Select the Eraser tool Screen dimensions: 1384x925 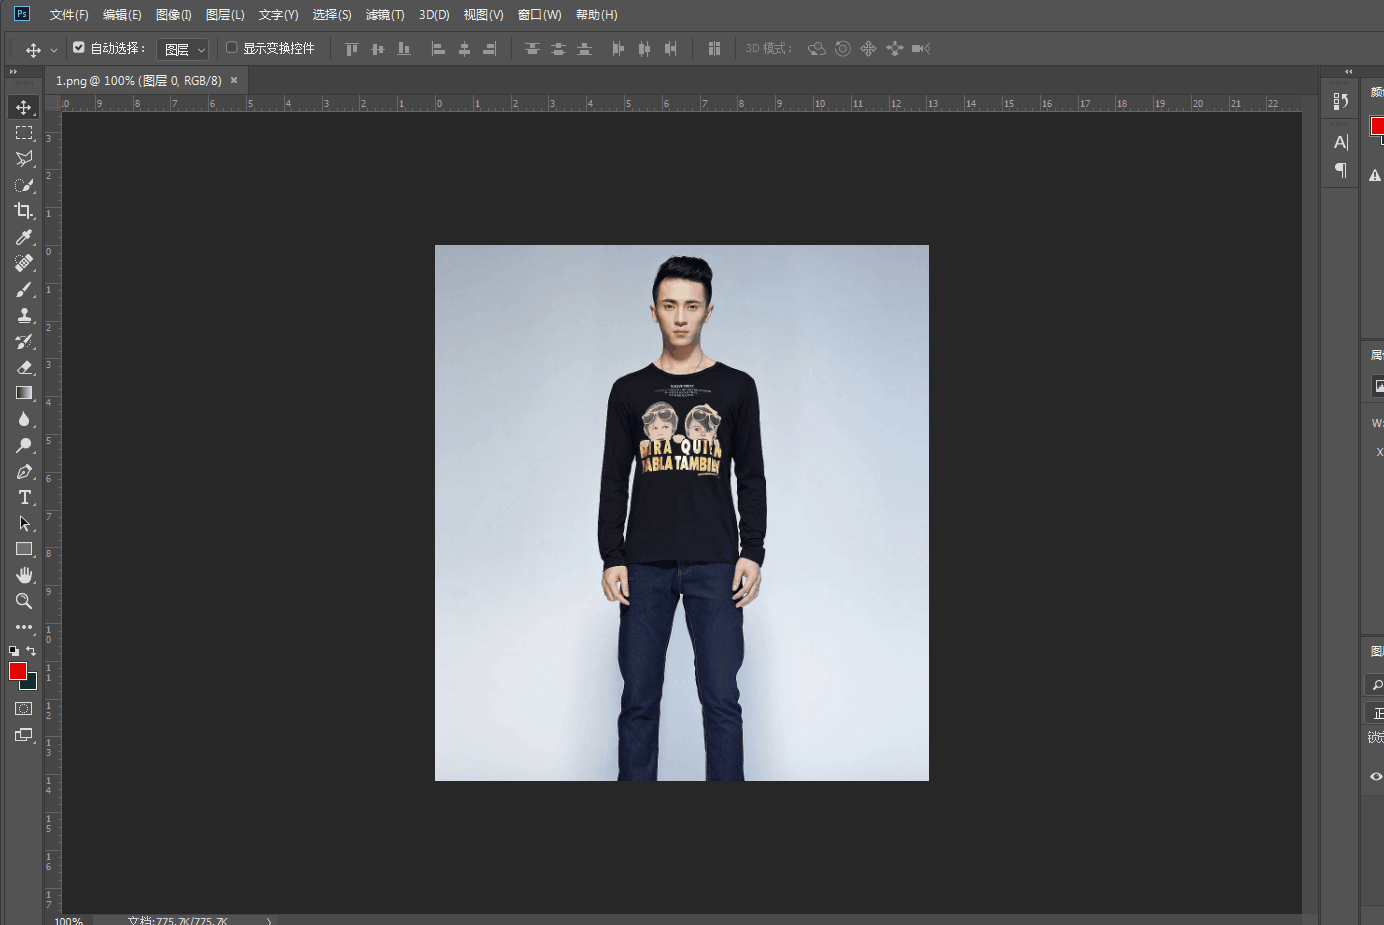24,367
